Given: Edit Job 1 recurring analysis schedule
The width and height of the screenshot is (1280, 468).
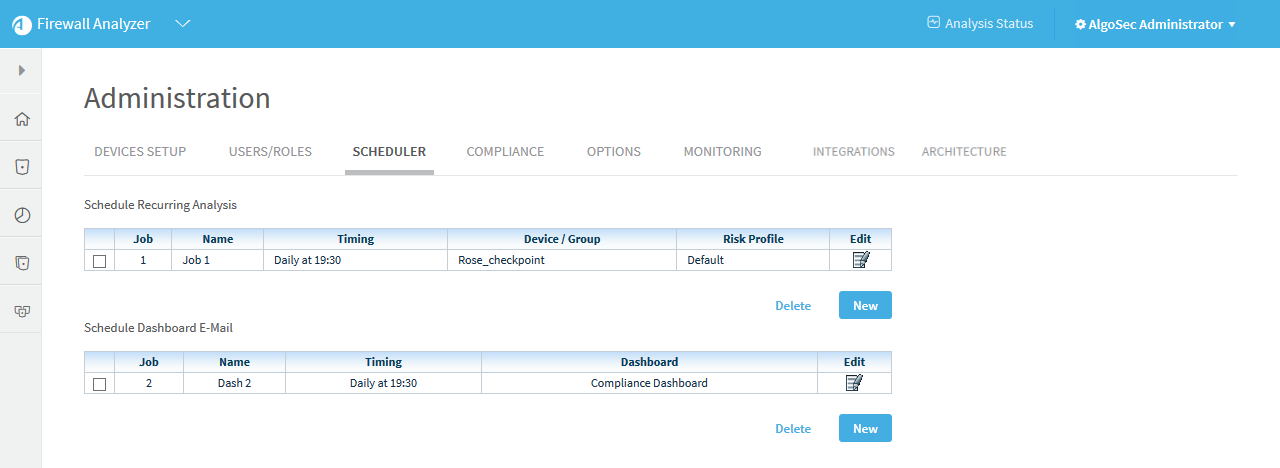Looking at the screenshot, I should (x=860, y=260).
